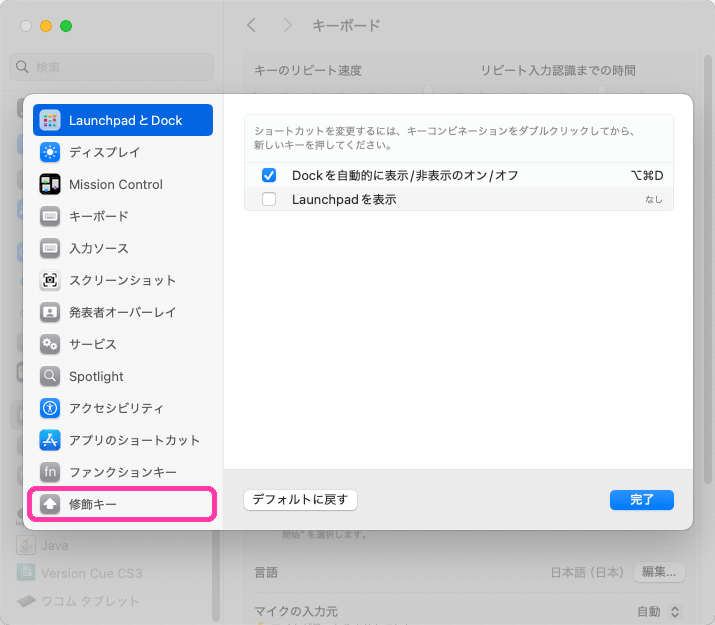Screen dimensions: 715x625
Task: Open the サービス category
Action: click(x=92, y=344)
